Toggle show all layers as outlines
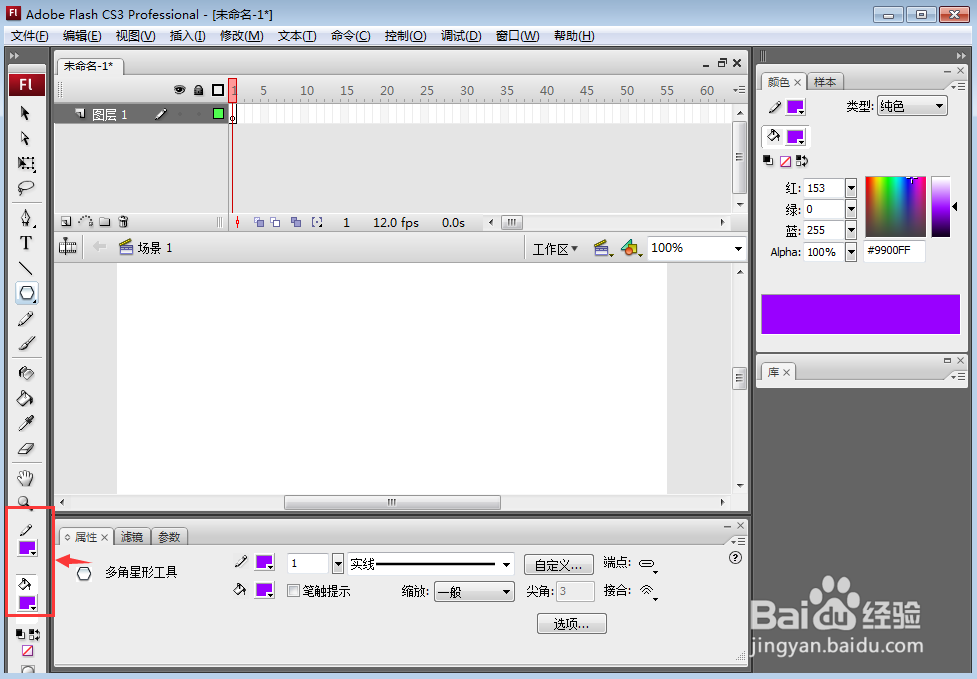 click(x=218, y=90)
